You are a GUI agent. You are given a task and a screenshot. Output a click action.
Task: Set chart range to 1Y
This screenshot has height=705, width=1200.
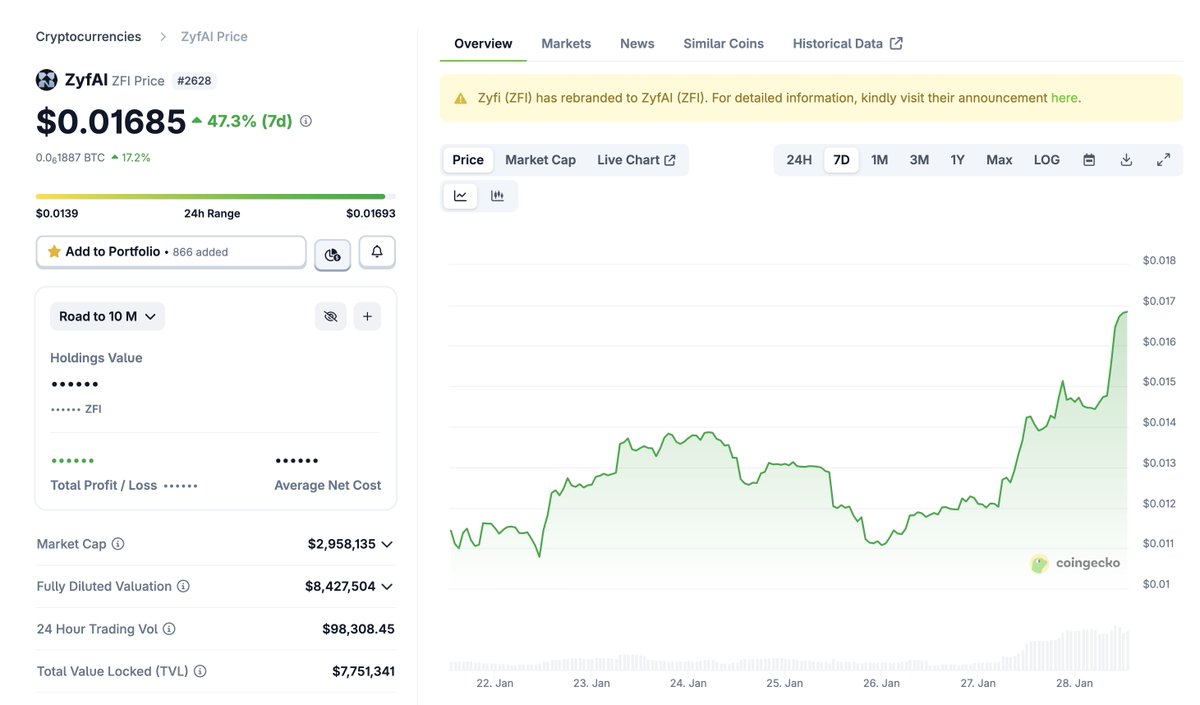click(957, 160)
